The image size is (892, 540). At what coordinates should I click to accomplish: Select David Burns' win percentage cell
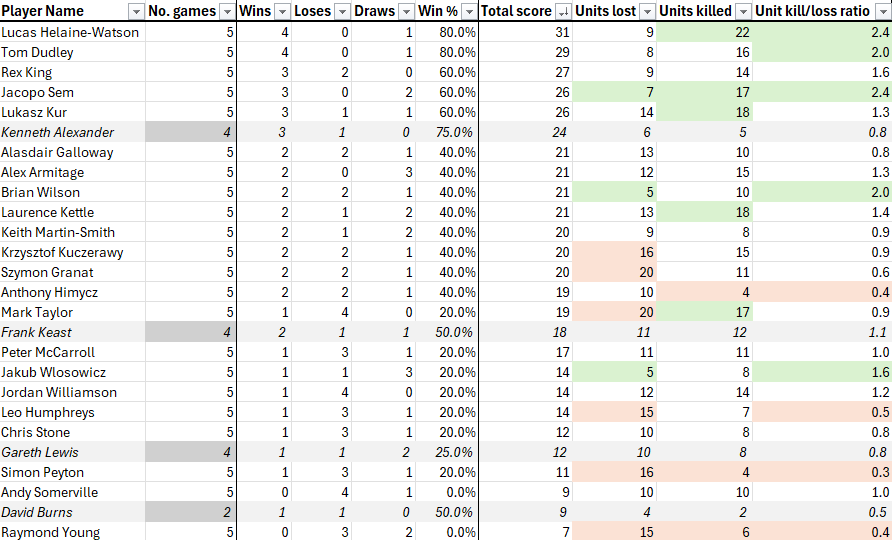447,512
